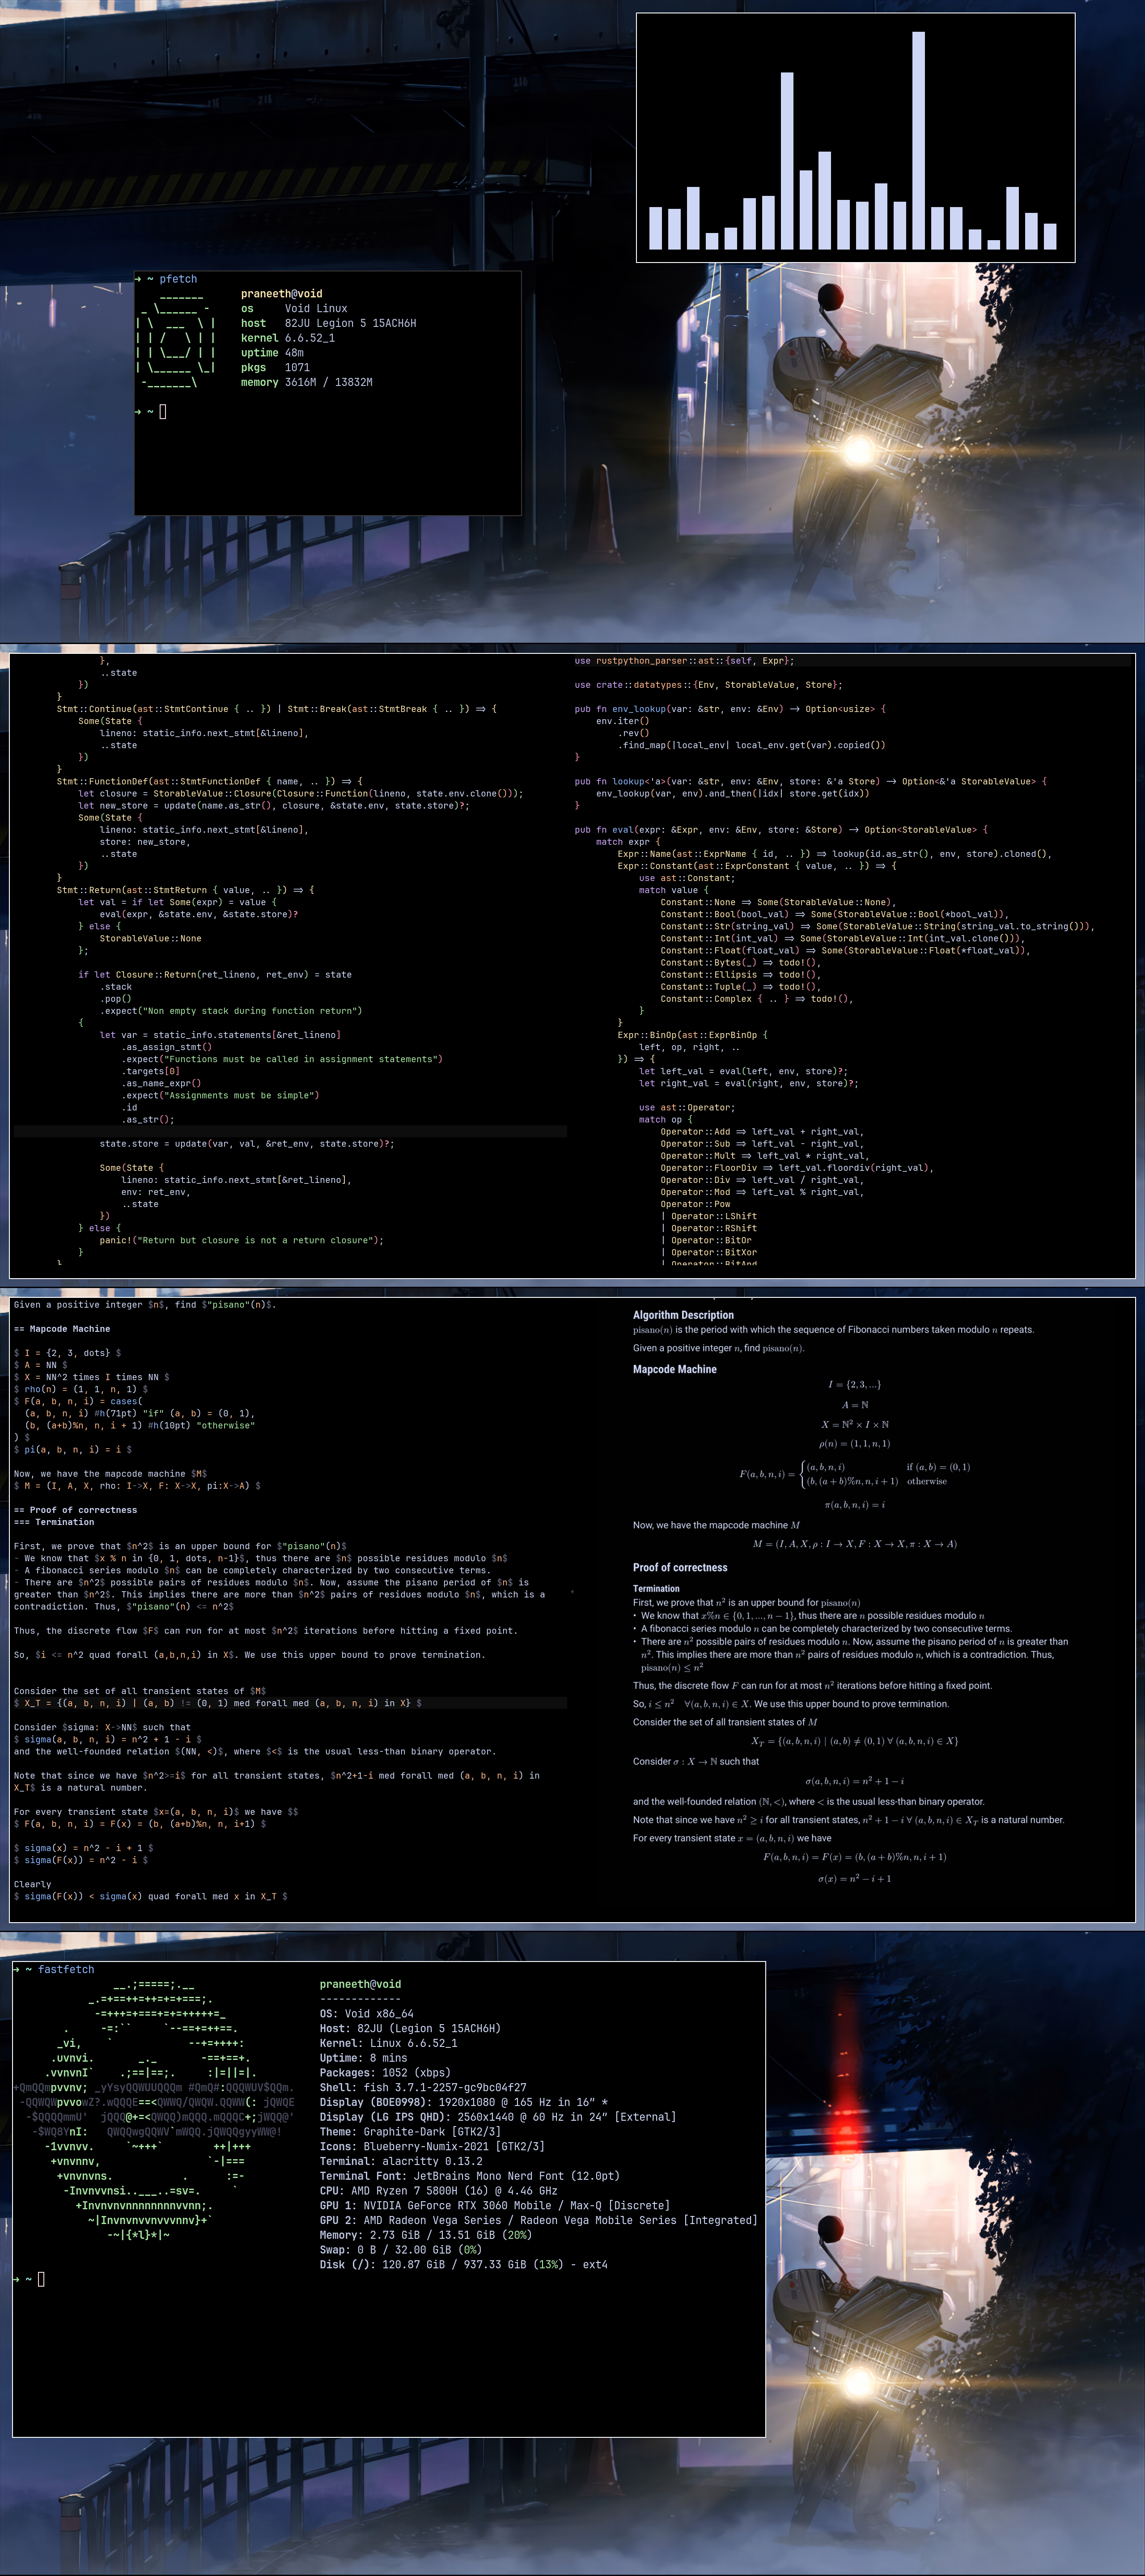Select the 'Operator::LShift' line
The width and height of the screenshot is (1145, 2576).
pos(708,1216)
